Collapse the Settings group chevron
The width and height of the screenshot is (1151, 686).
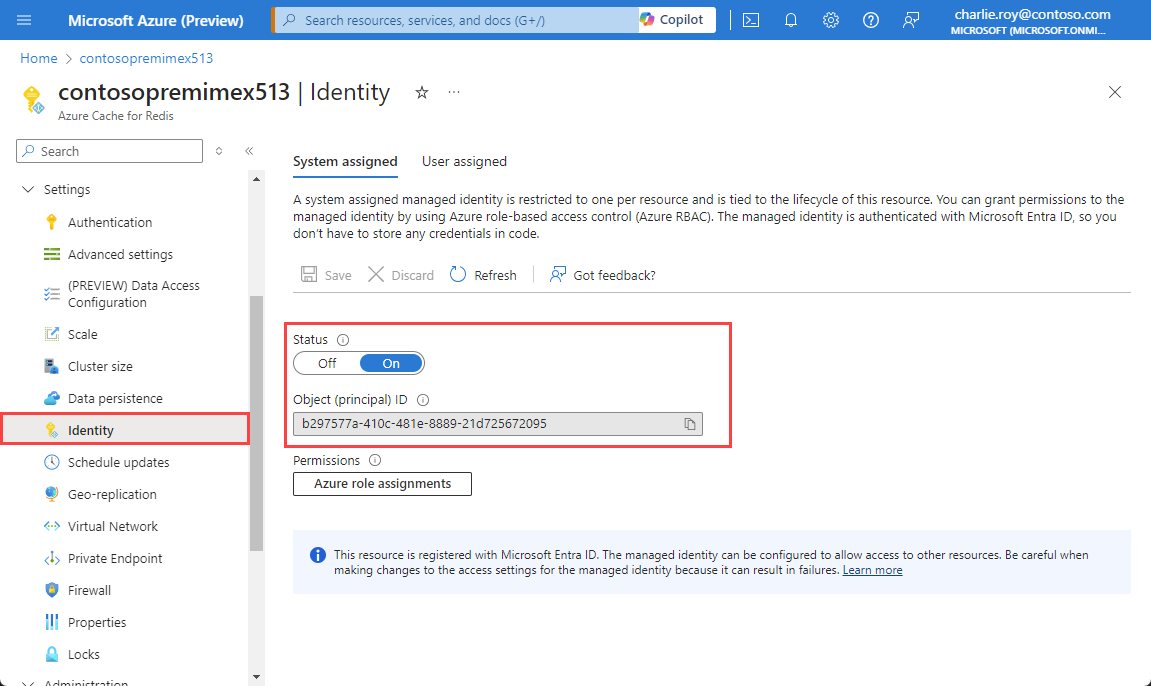[x=28, y=189]
